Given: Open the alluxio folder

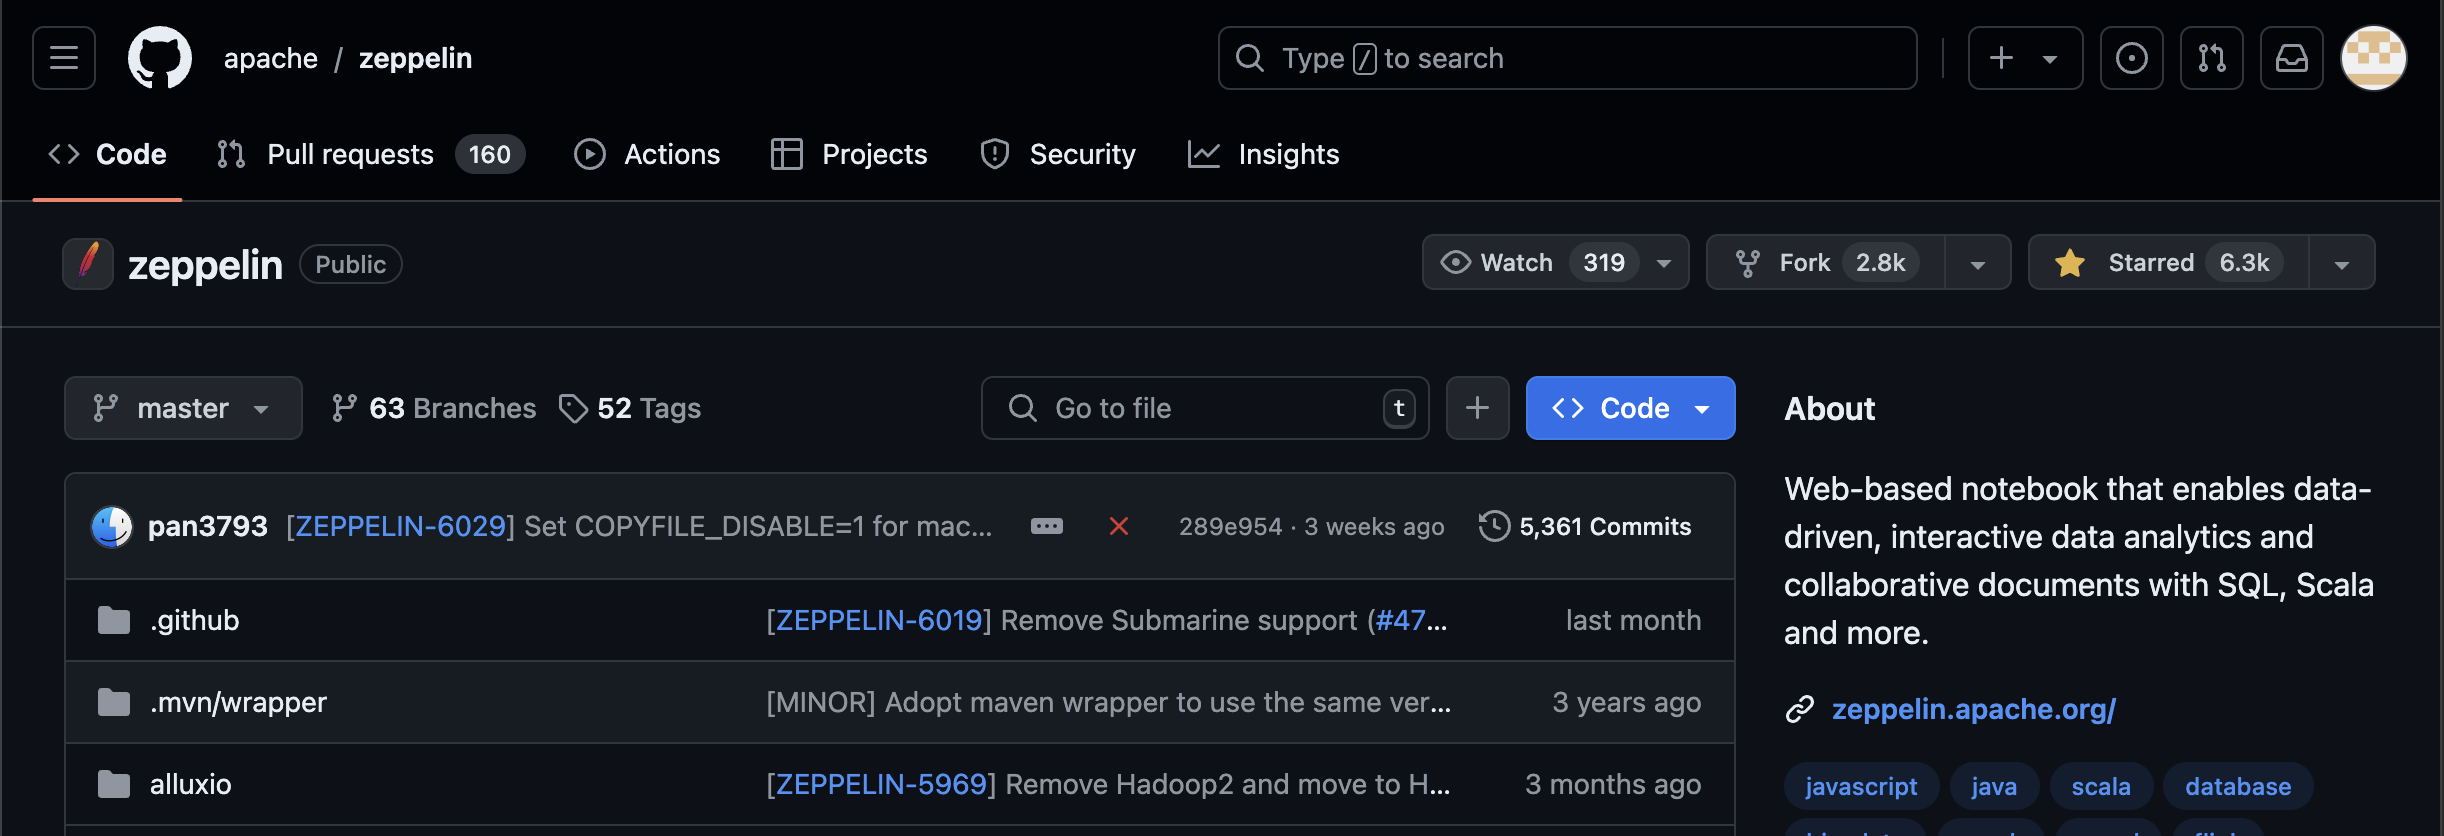Looking at the screenshot, I should pos(190,784).
